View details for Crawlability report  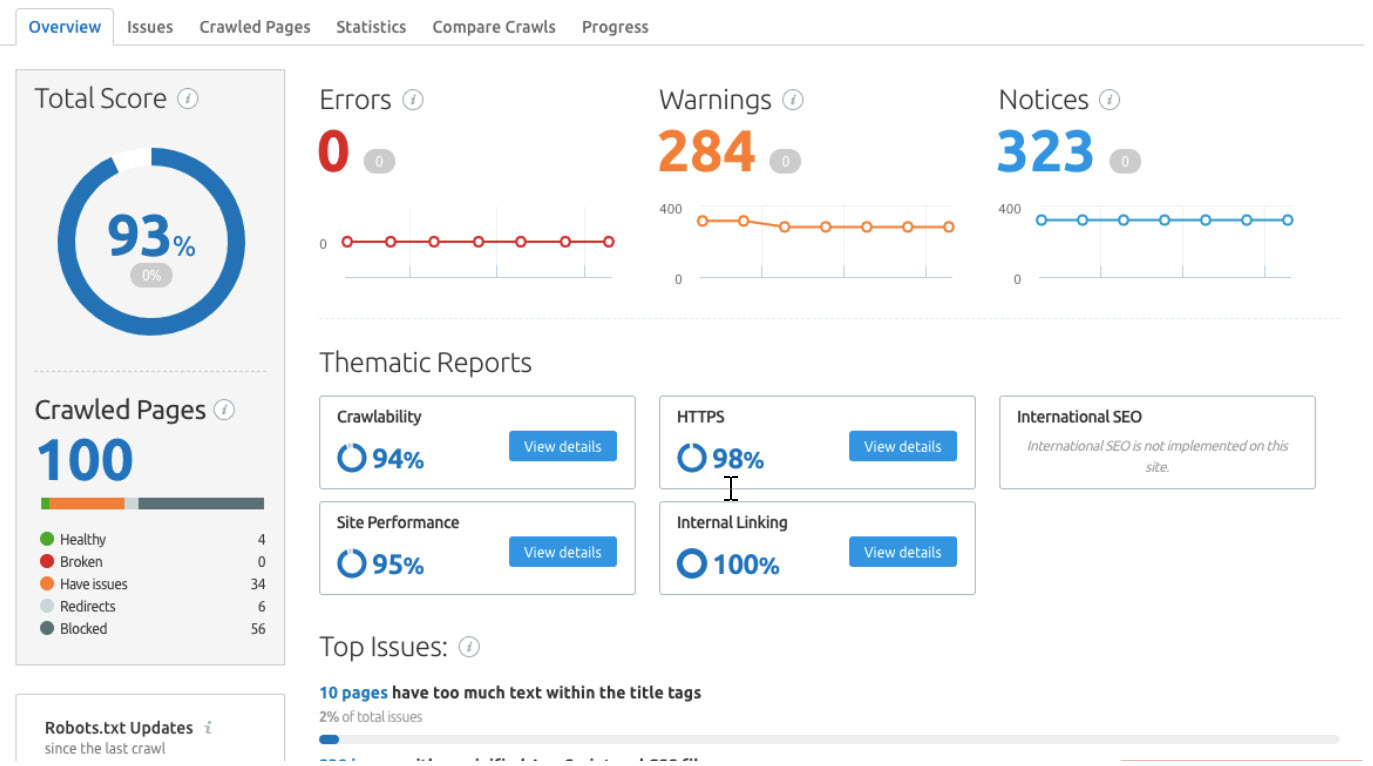pos(562,446)
